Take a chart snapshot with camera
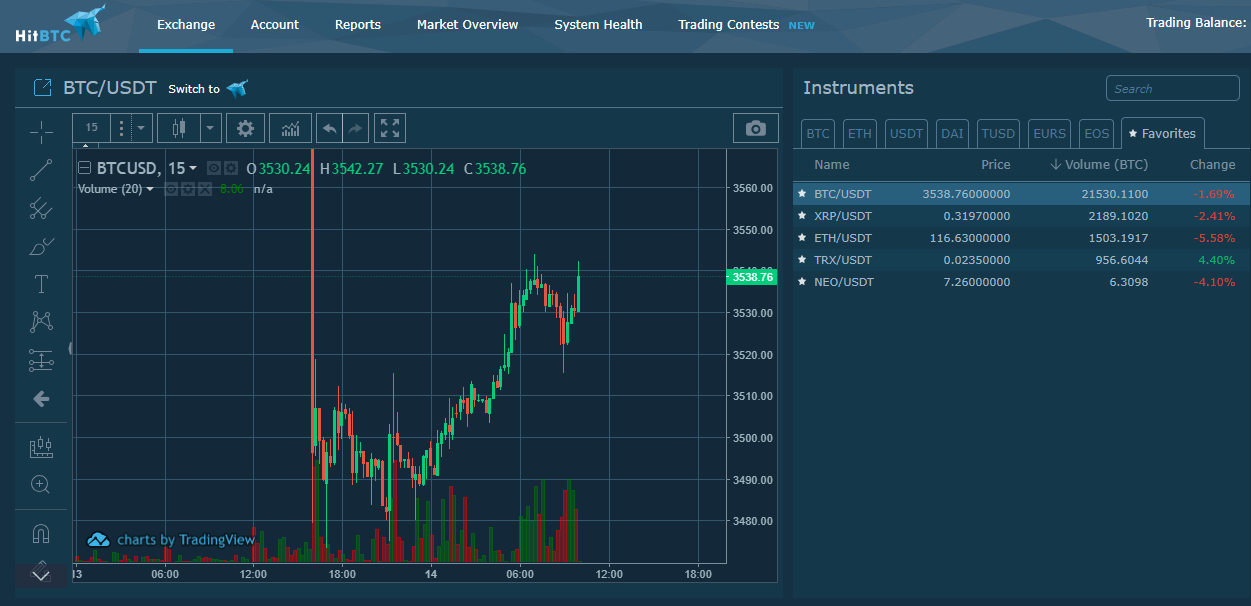Image resolution: width=1251 pixels, height=606 pixels. pos(756,128)
